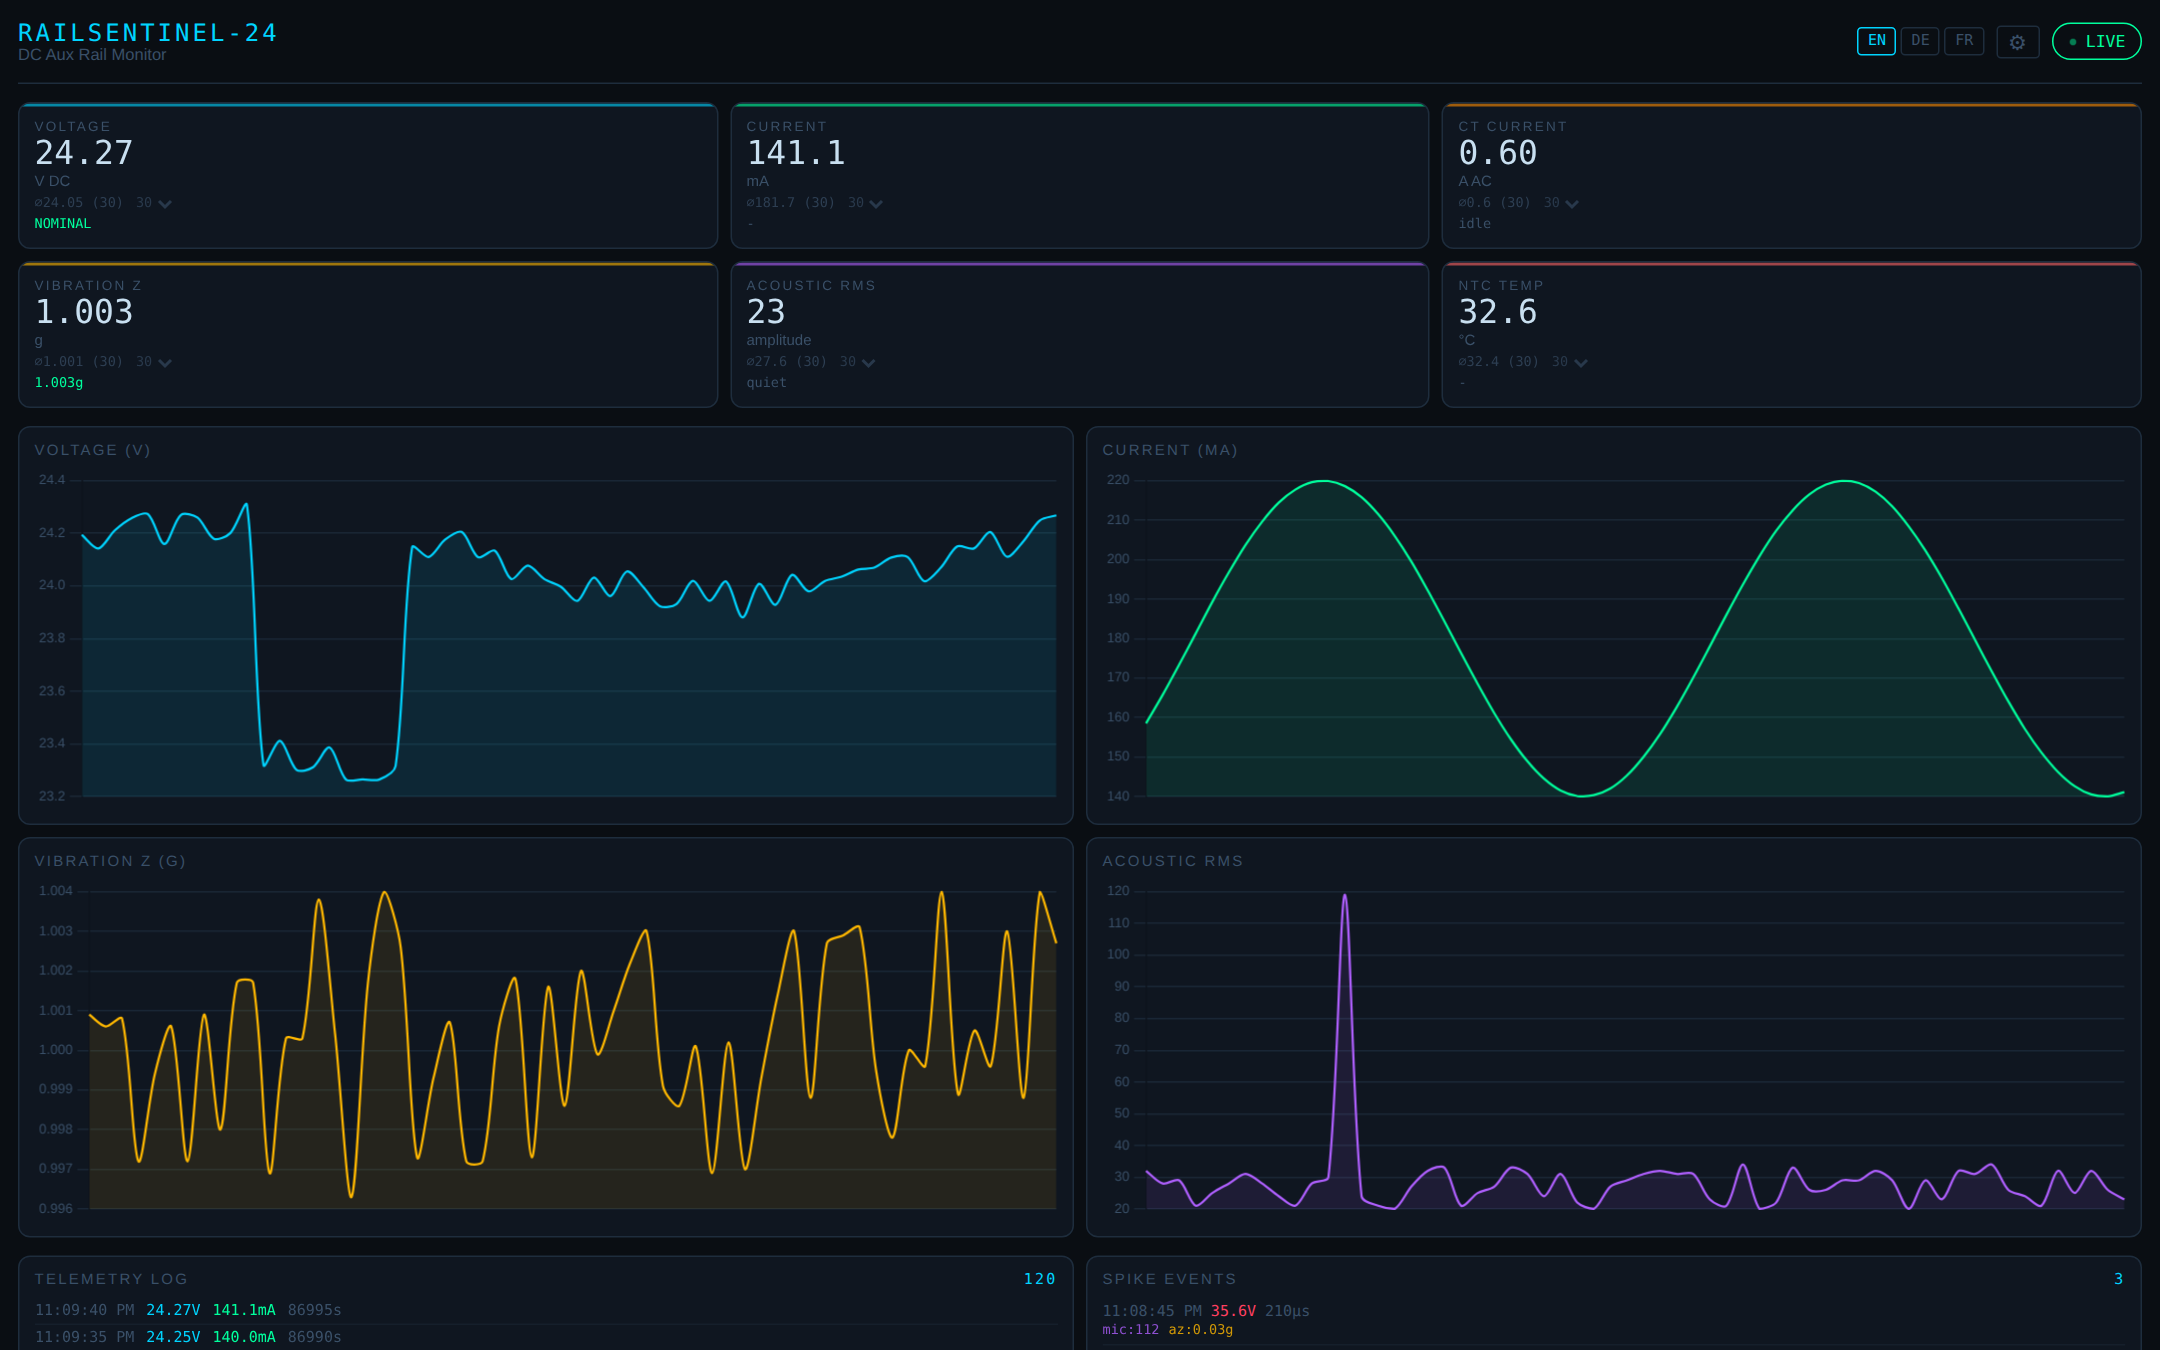The image size is (2160, 1350).
Task: Select telemetry log row 11:09:40 PM
Action: pos(546,1310)
